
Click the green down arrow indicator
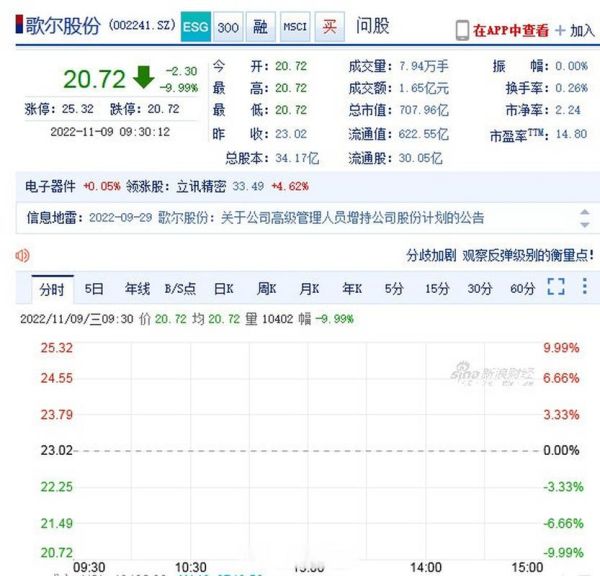pyautogui.click(x=143, y=77)
